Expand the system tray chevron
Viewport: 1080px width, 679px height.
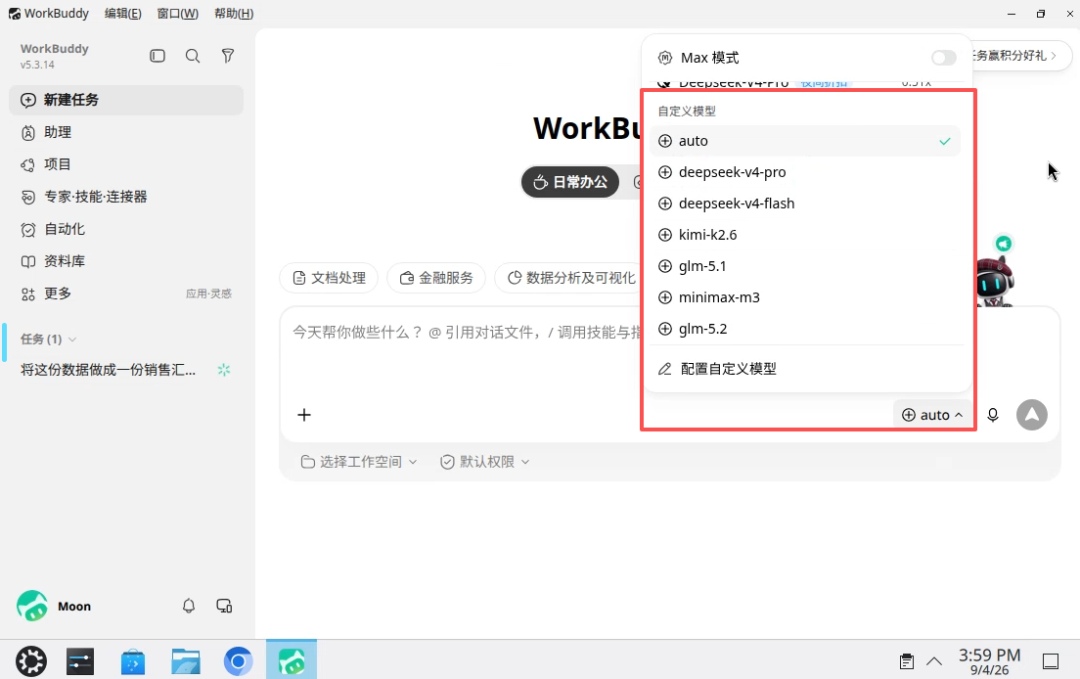[x=934, y=661]
